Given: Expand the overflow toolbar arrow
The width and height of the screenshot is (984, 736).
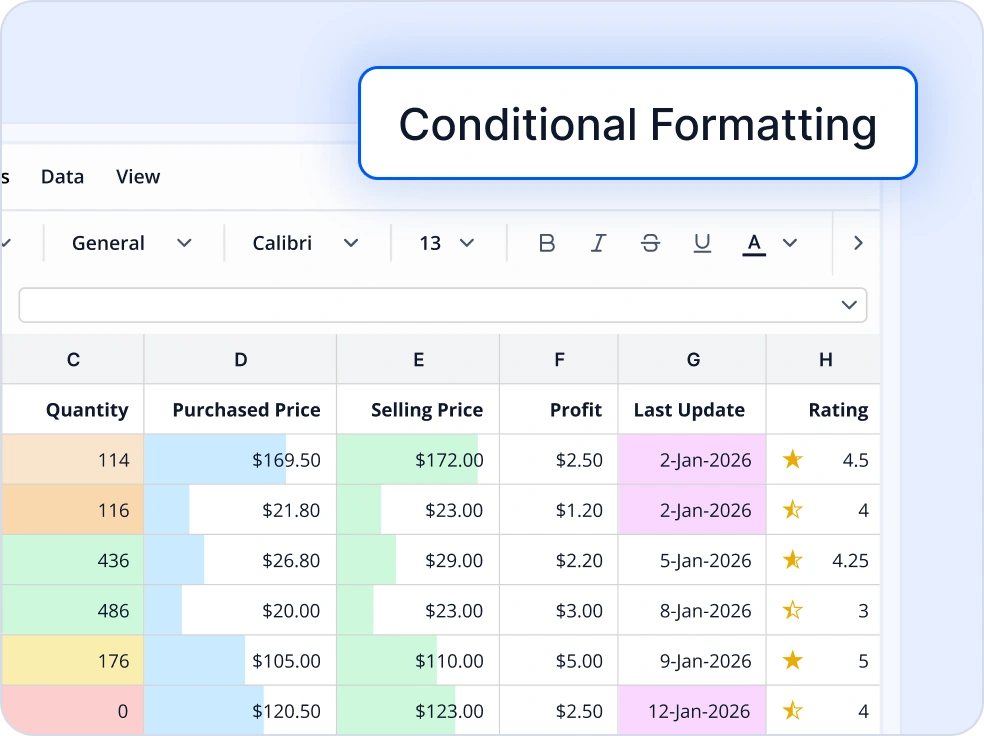Looking at the screenshot, I should (x=857, y=242).
